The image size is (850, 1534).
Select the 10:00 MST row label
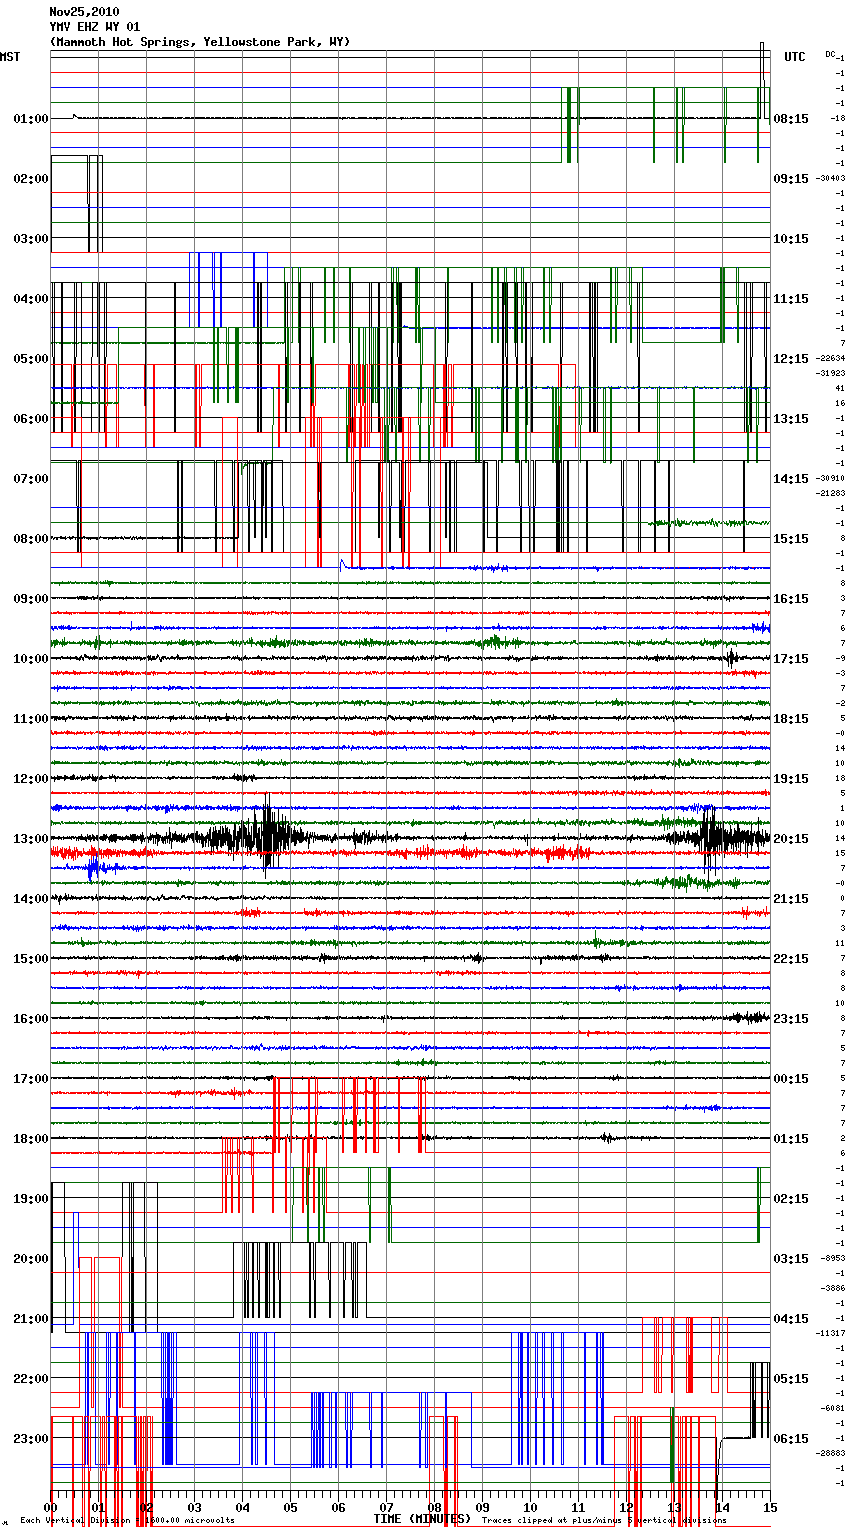(31, 659)
